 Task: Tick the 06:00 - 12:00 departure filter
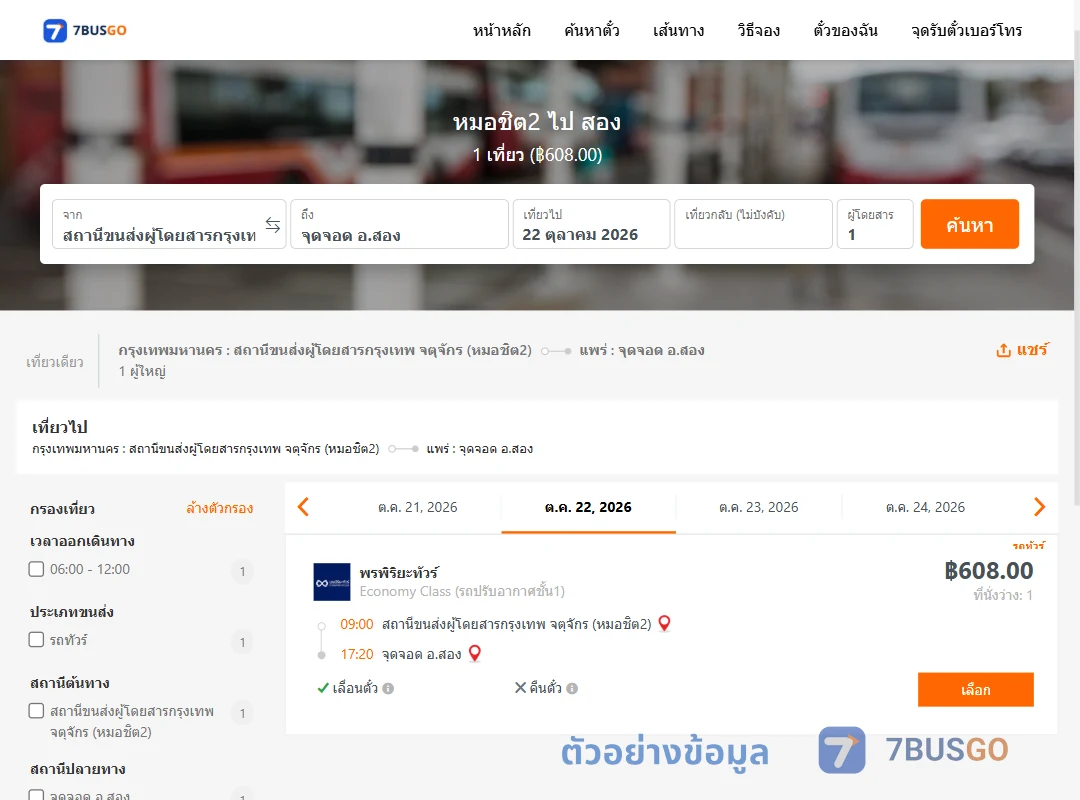coord(37,569)
